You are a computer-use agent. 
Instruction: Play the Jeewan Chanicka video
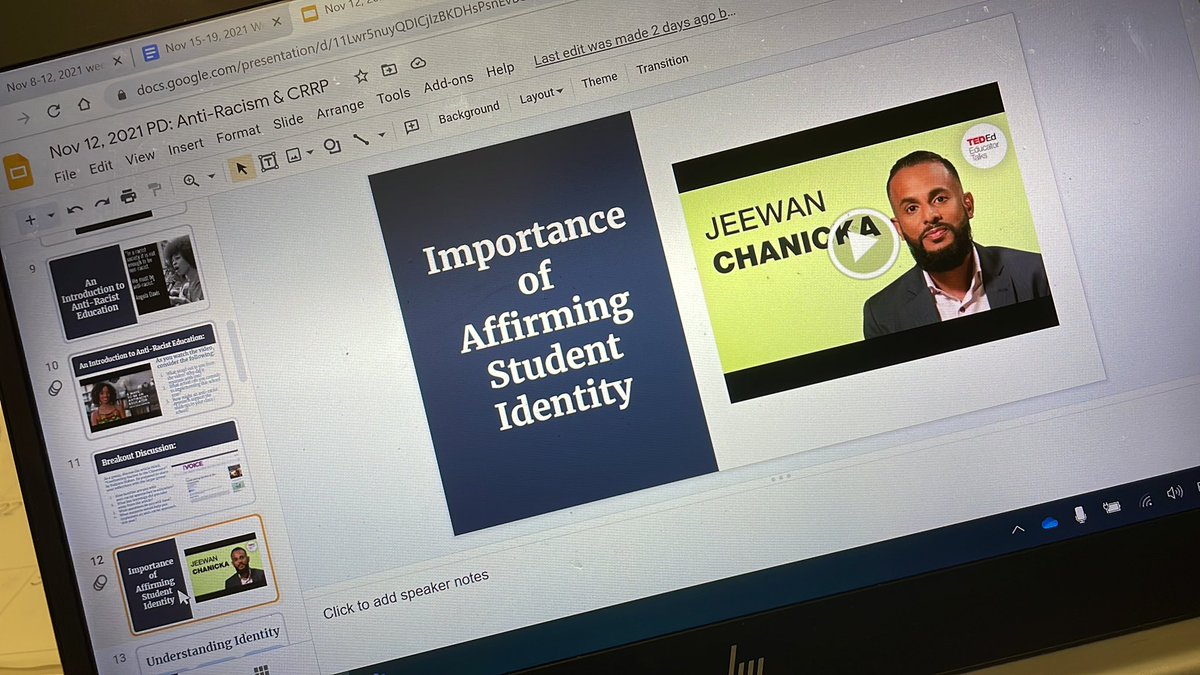pos(861,245)
